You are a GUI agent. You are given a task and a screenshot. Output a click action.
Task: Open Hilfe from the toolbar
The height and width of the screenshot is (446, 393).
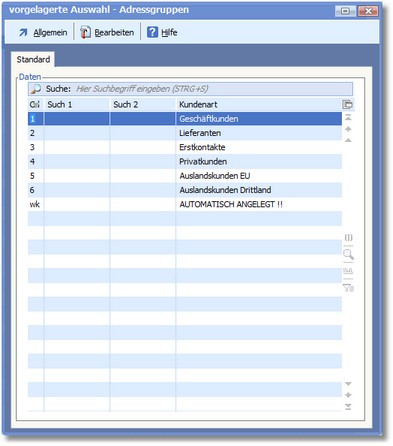point(169,33)
